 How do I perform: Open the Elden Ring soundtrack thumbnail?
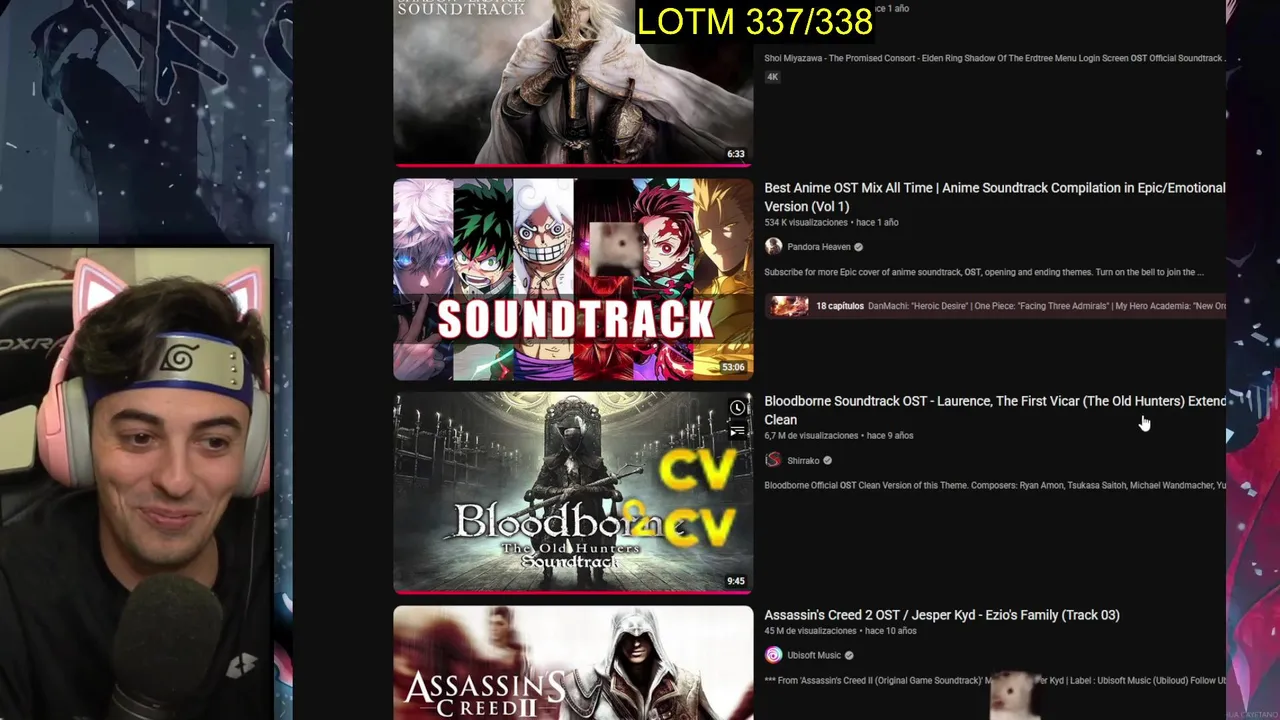click(573, 83)
